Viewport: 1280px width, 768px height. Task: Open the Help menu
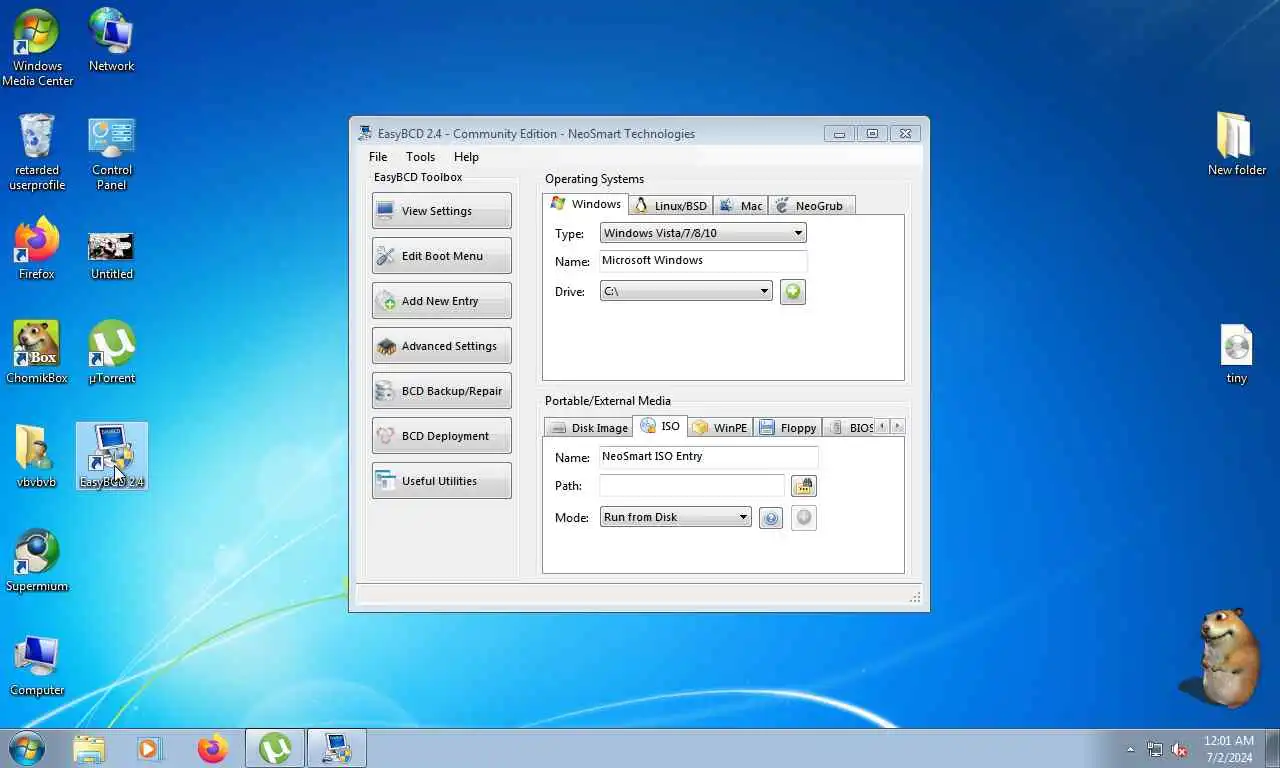click(466, 157)
